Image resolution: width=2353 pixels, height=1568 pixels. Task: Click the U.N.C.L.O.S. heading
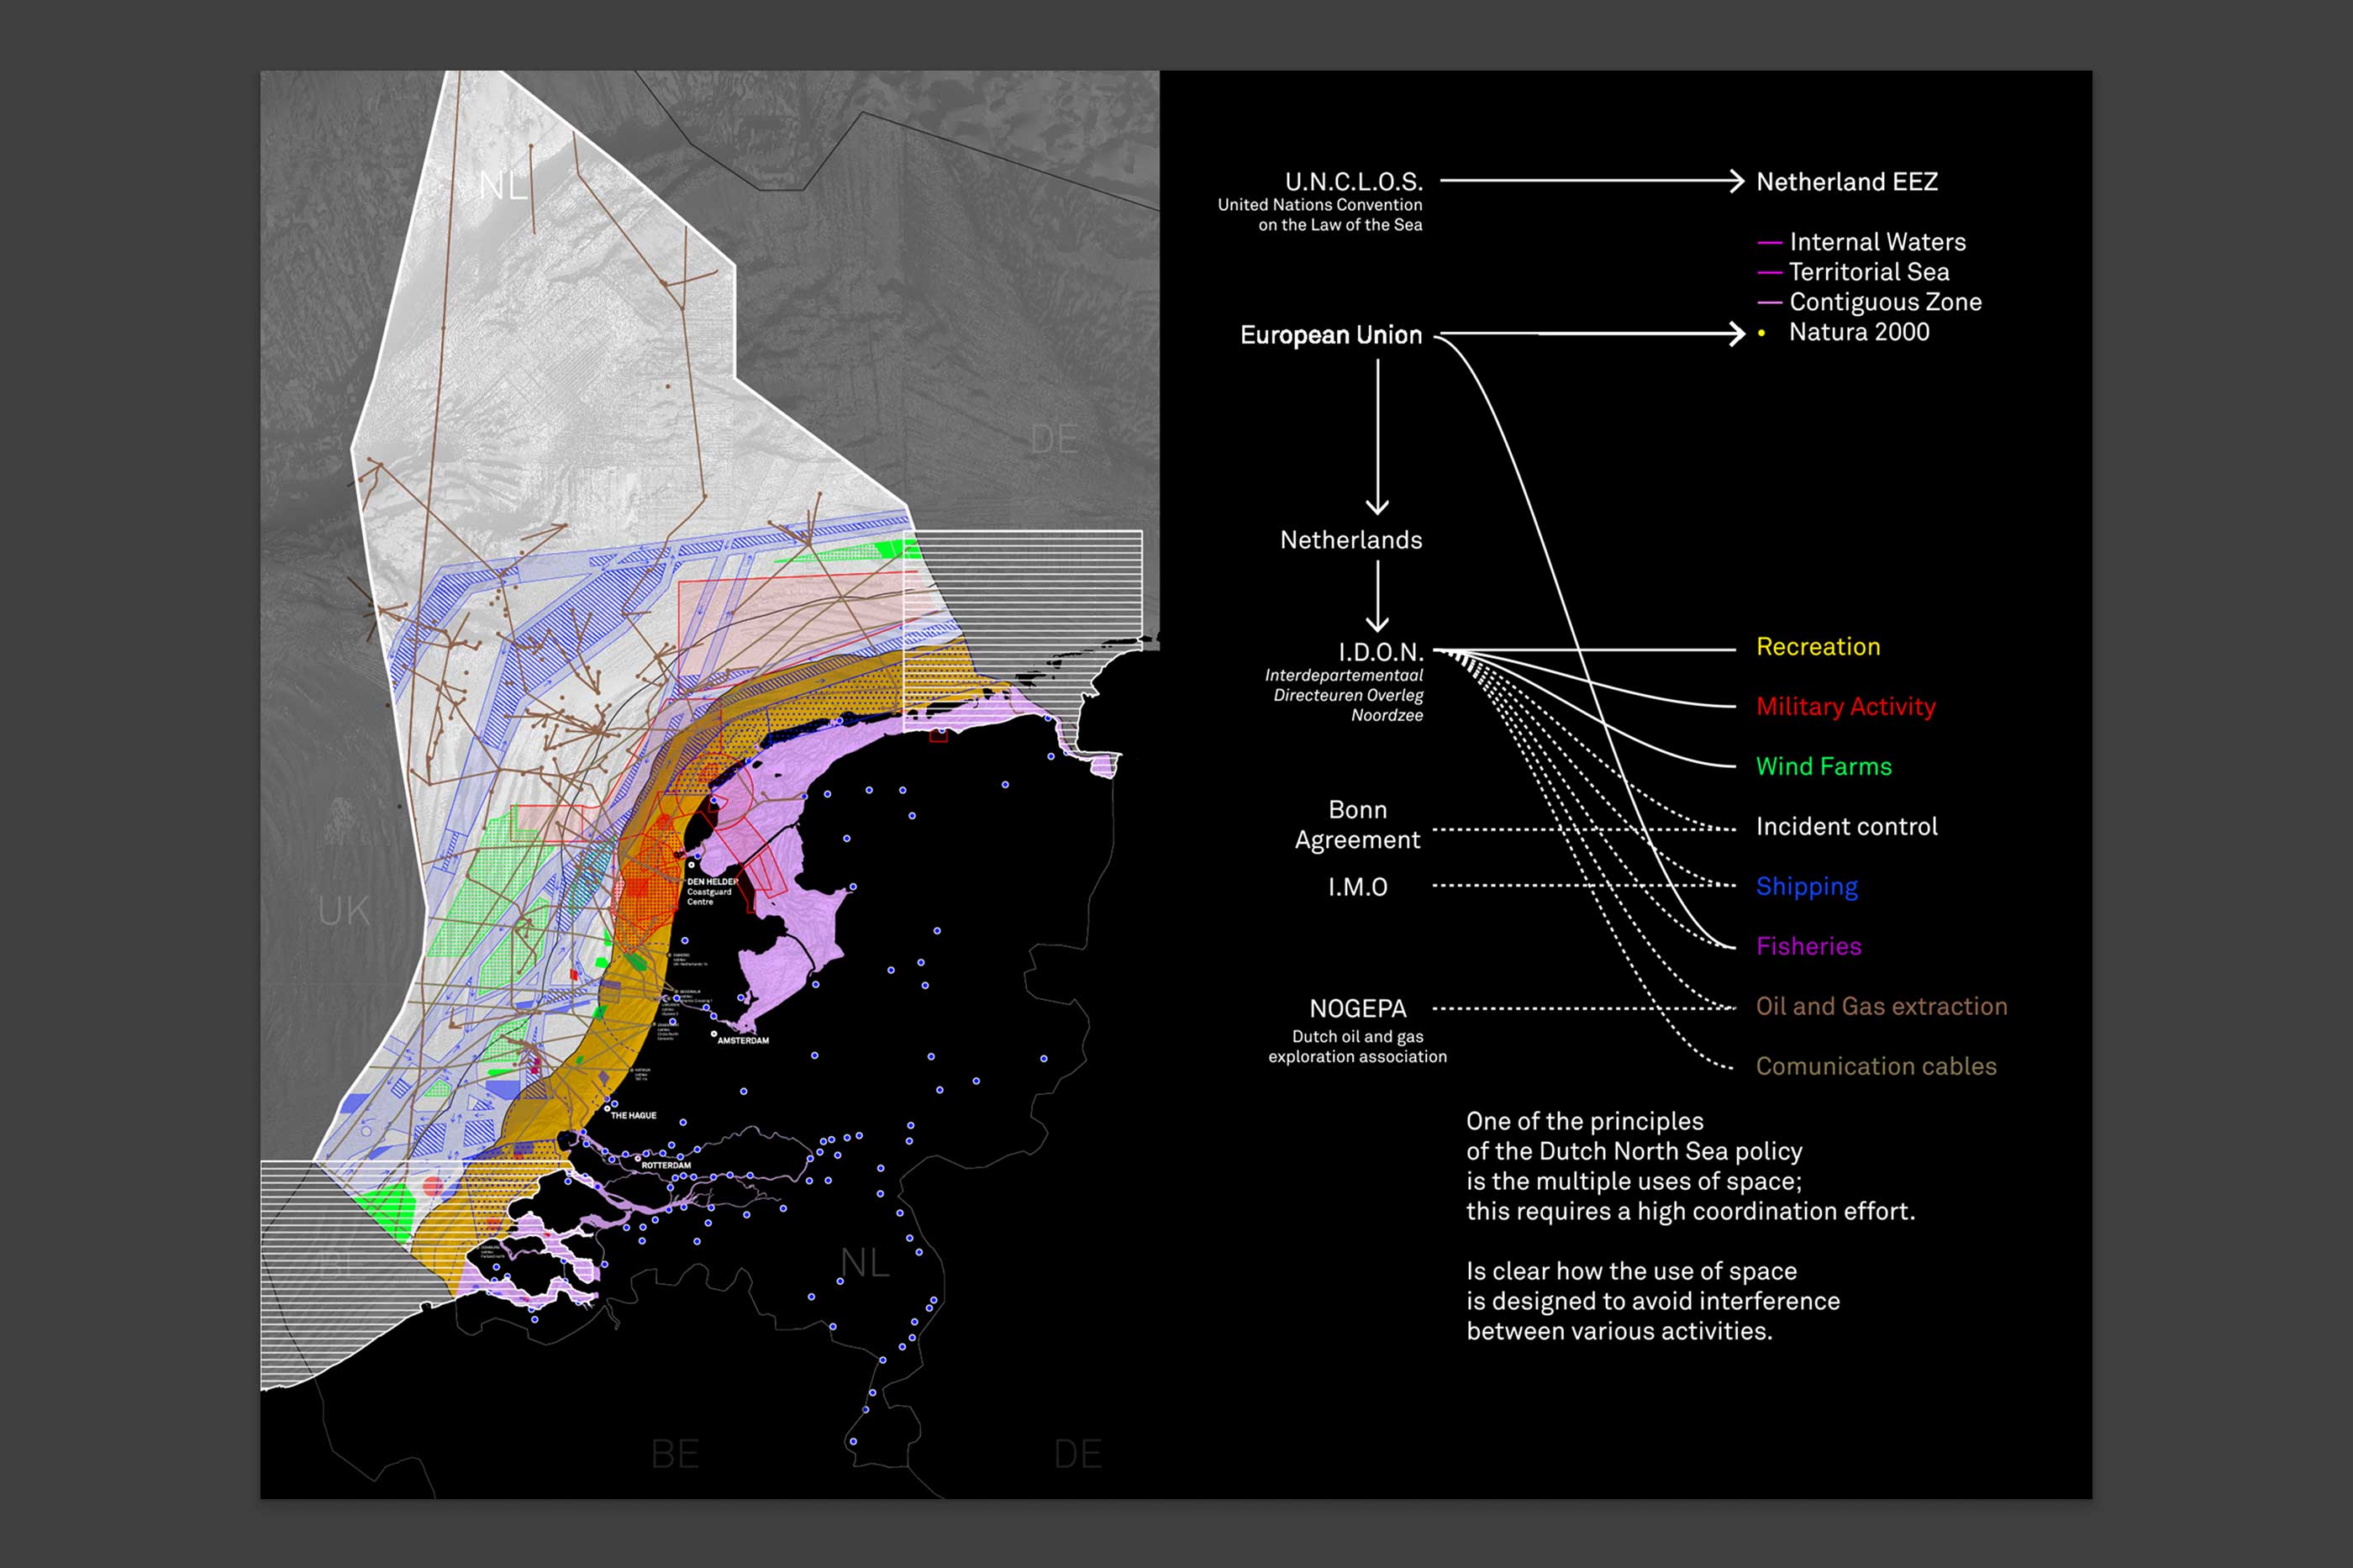(x=1353, y=182)
